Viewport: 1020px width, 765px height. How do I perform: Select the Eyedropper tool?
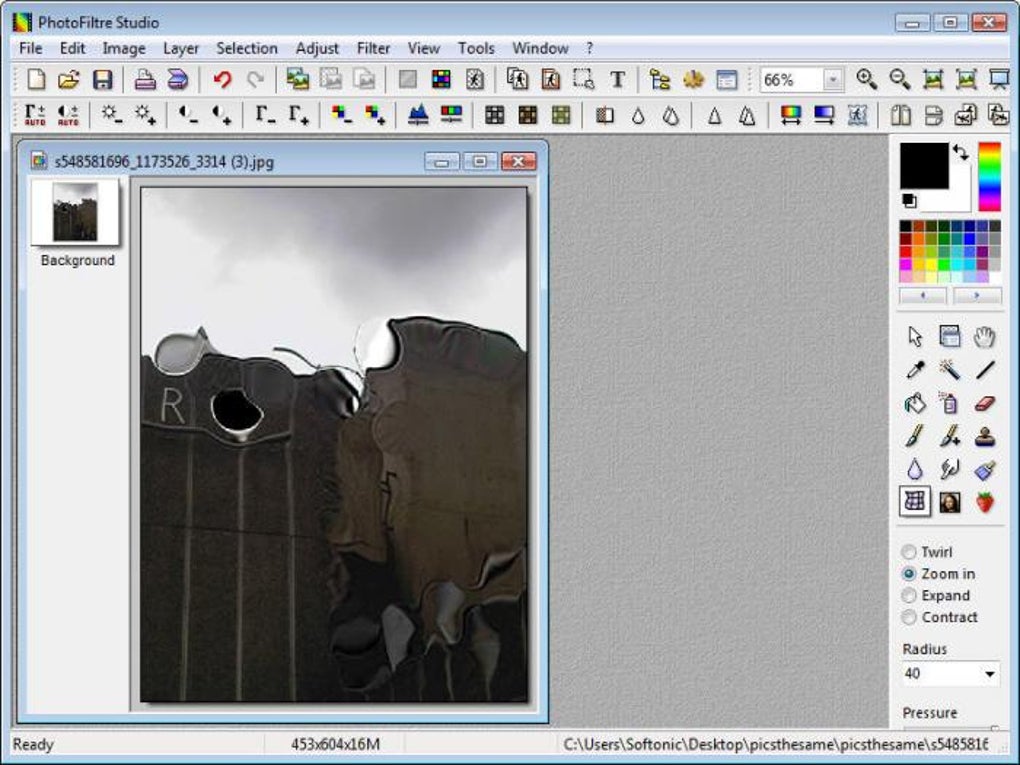(x=915, y=369)
